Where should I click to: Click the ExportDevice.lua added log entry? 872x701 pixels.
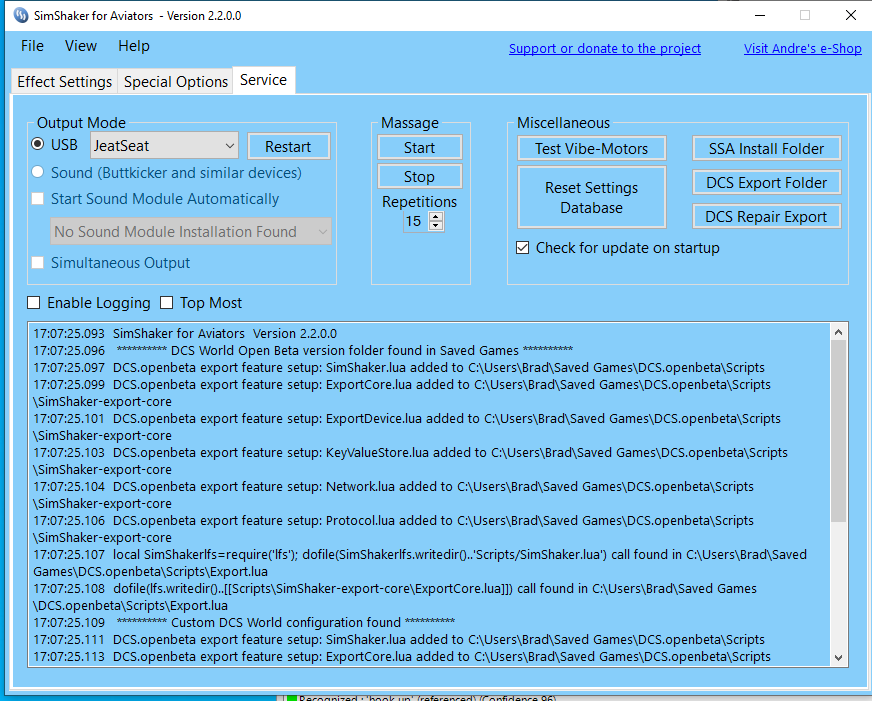click(407, 427)
